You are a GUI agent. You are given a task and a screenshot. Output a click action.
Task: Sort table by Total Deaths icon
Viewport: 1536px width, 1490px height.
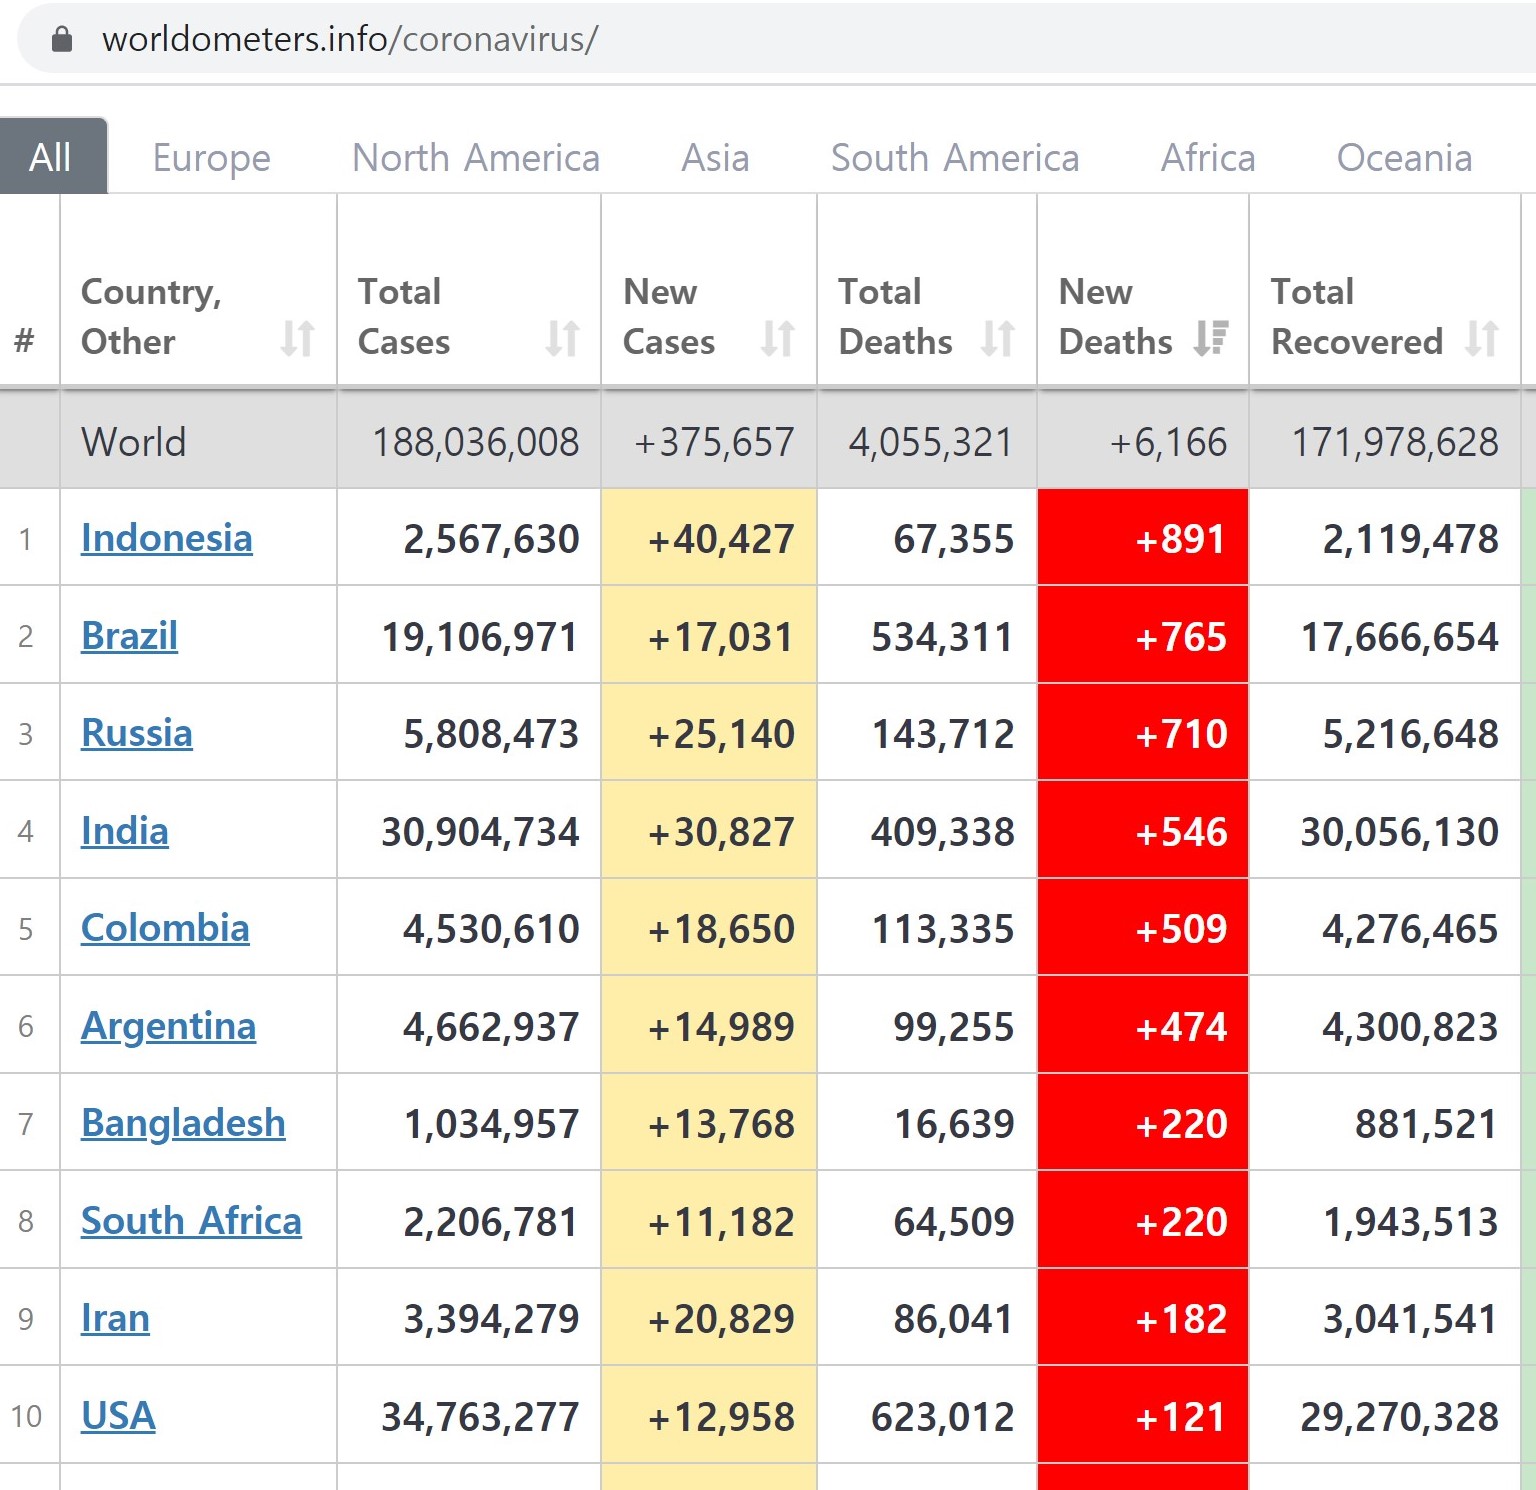point(997,339)
